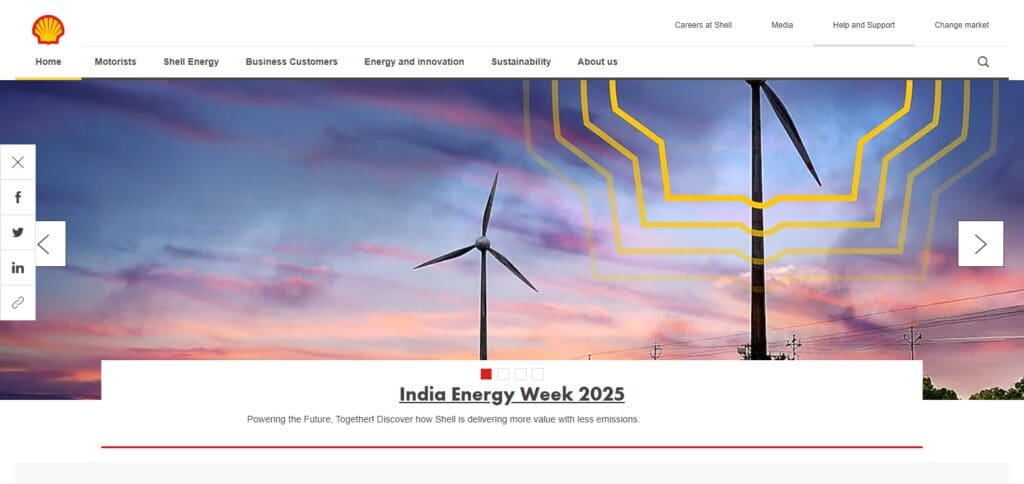
Task: Open the Business Customers menu
Action: pos(291,62)
